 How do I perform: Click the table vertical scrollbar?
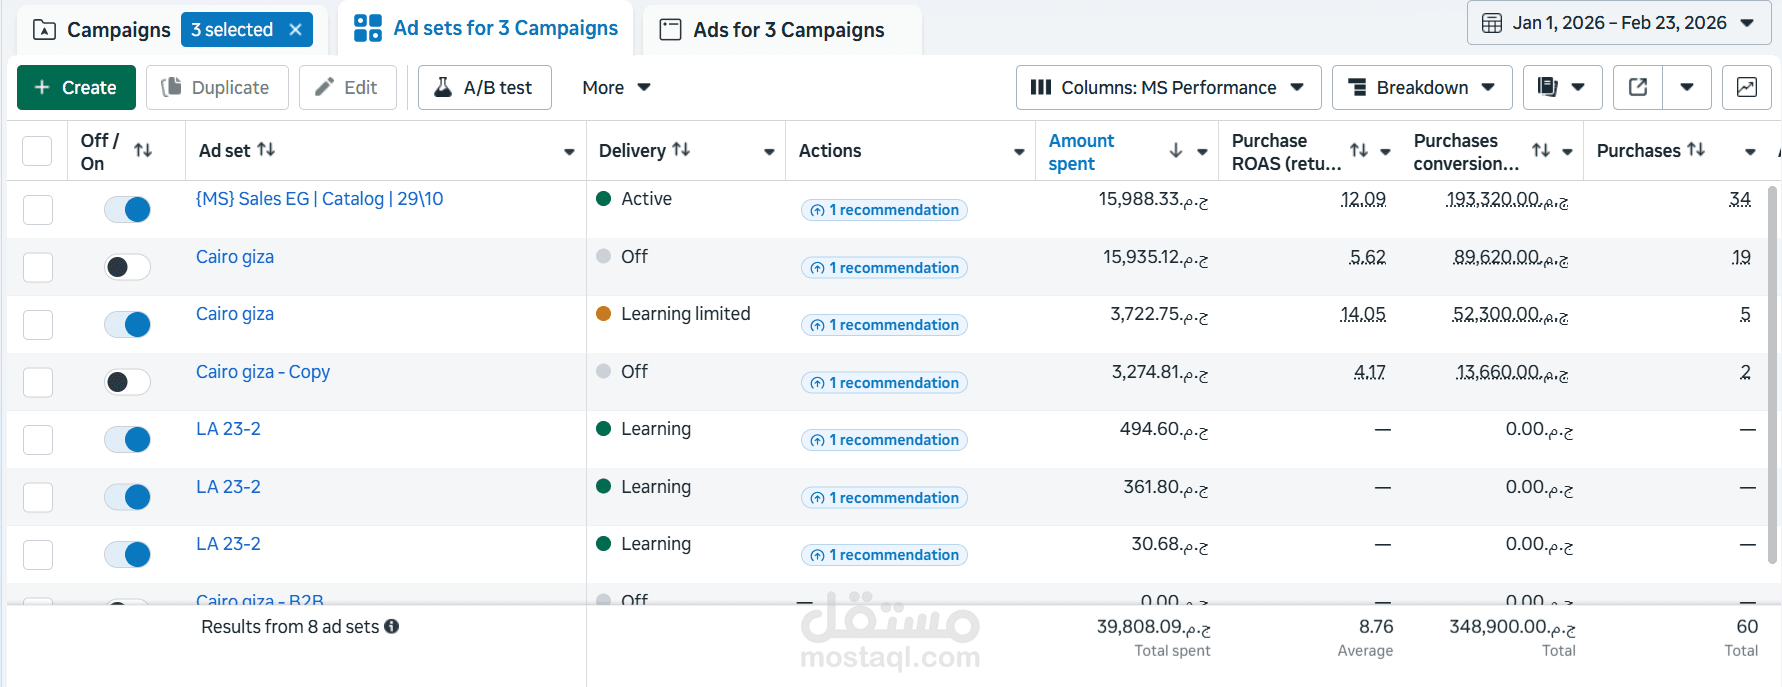pyautogui.click(x=1774, y=375)
